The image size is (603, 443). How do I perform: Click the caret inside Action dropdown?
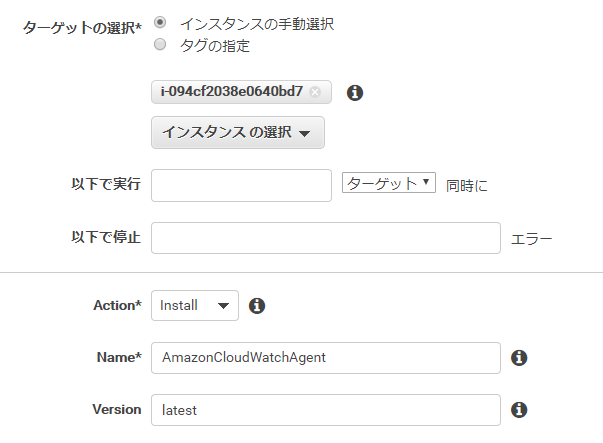pos(223,306)
